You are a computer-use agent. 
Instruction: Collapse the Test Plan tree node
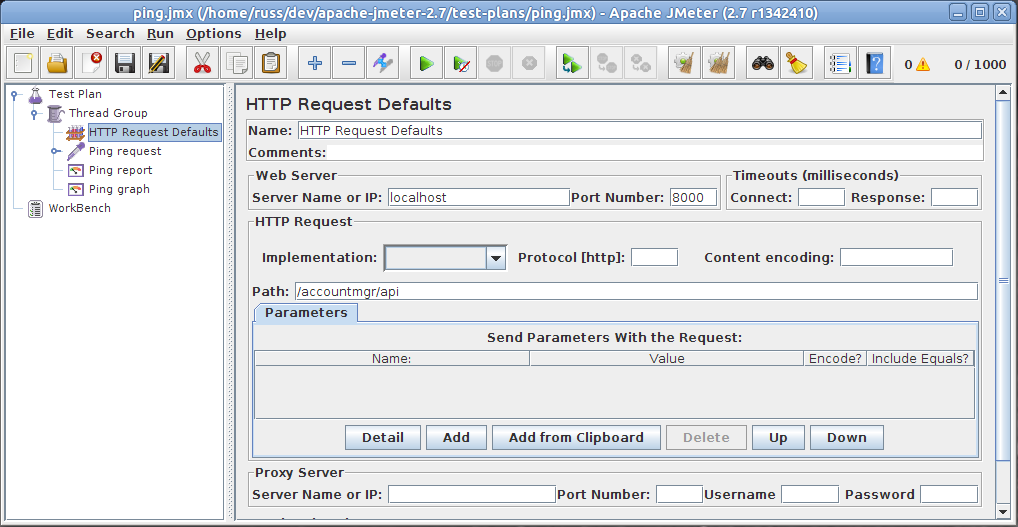coord(14,95)
